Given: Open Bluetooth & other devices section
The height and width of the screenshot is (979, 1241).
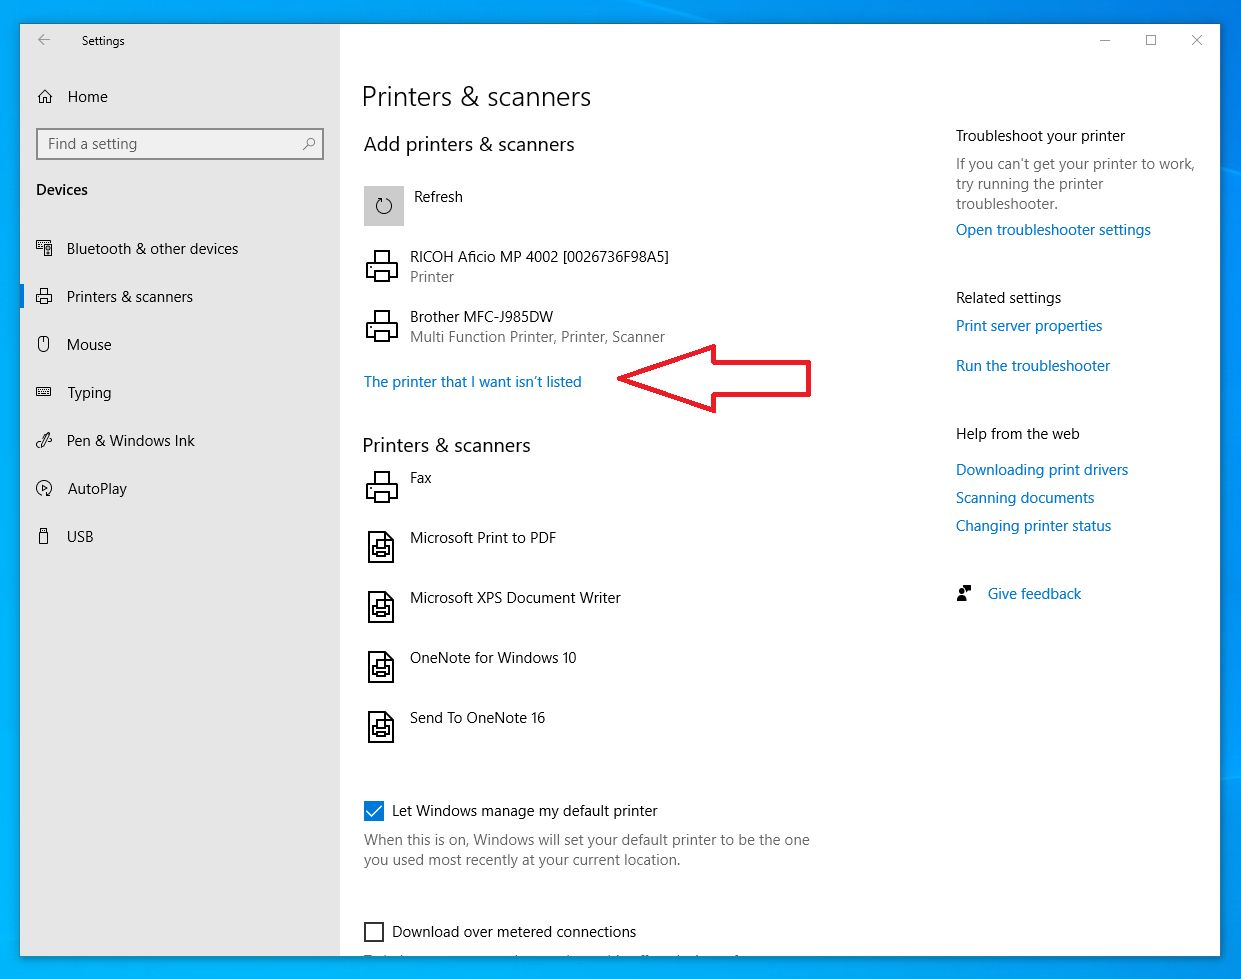Looking at the screenshot, I should click(152, 249).
